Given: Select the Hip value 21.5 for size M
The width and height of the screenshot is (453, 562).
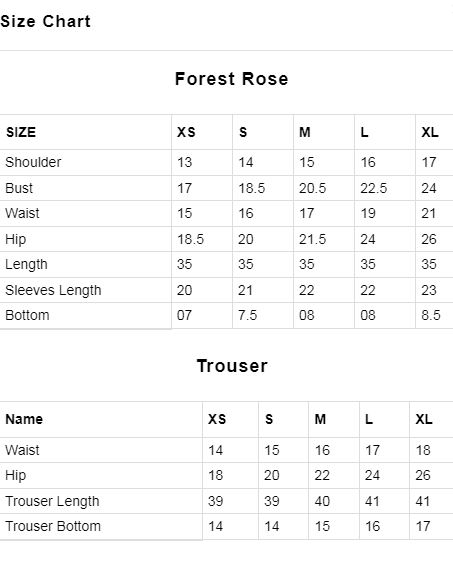Looking at the screenshot, I should [x=313, y=239].
